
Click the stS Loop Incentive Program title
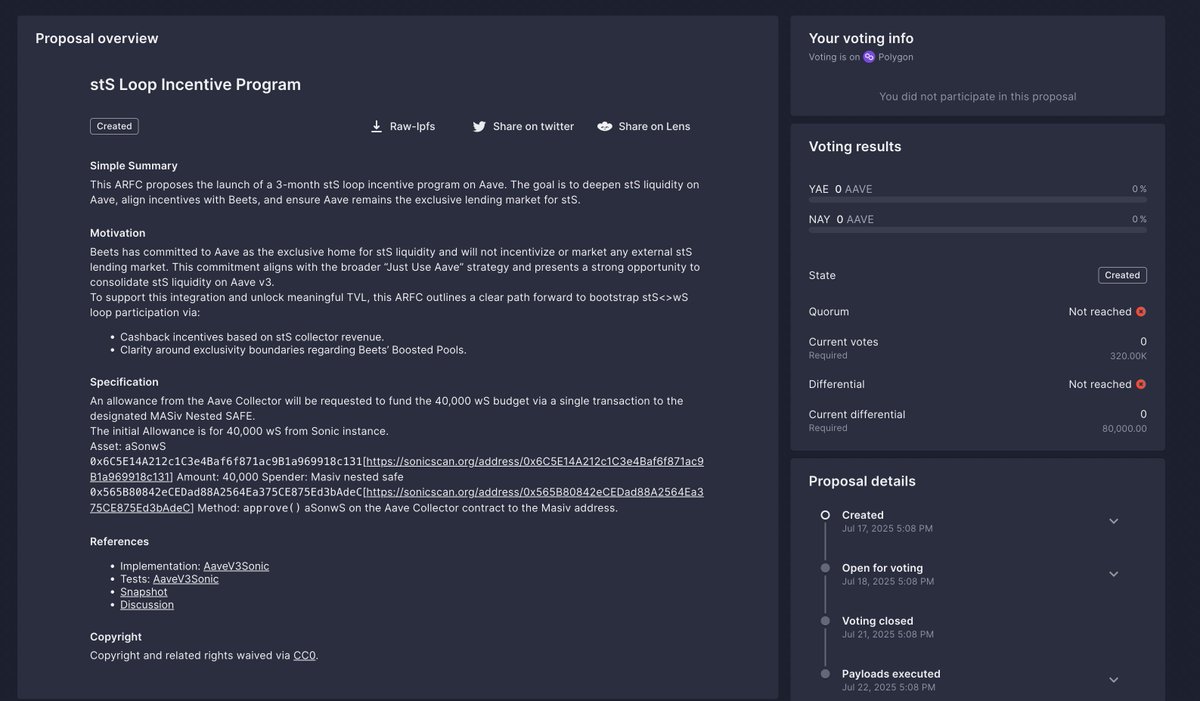pyautogui.click(x=195, y=85)
